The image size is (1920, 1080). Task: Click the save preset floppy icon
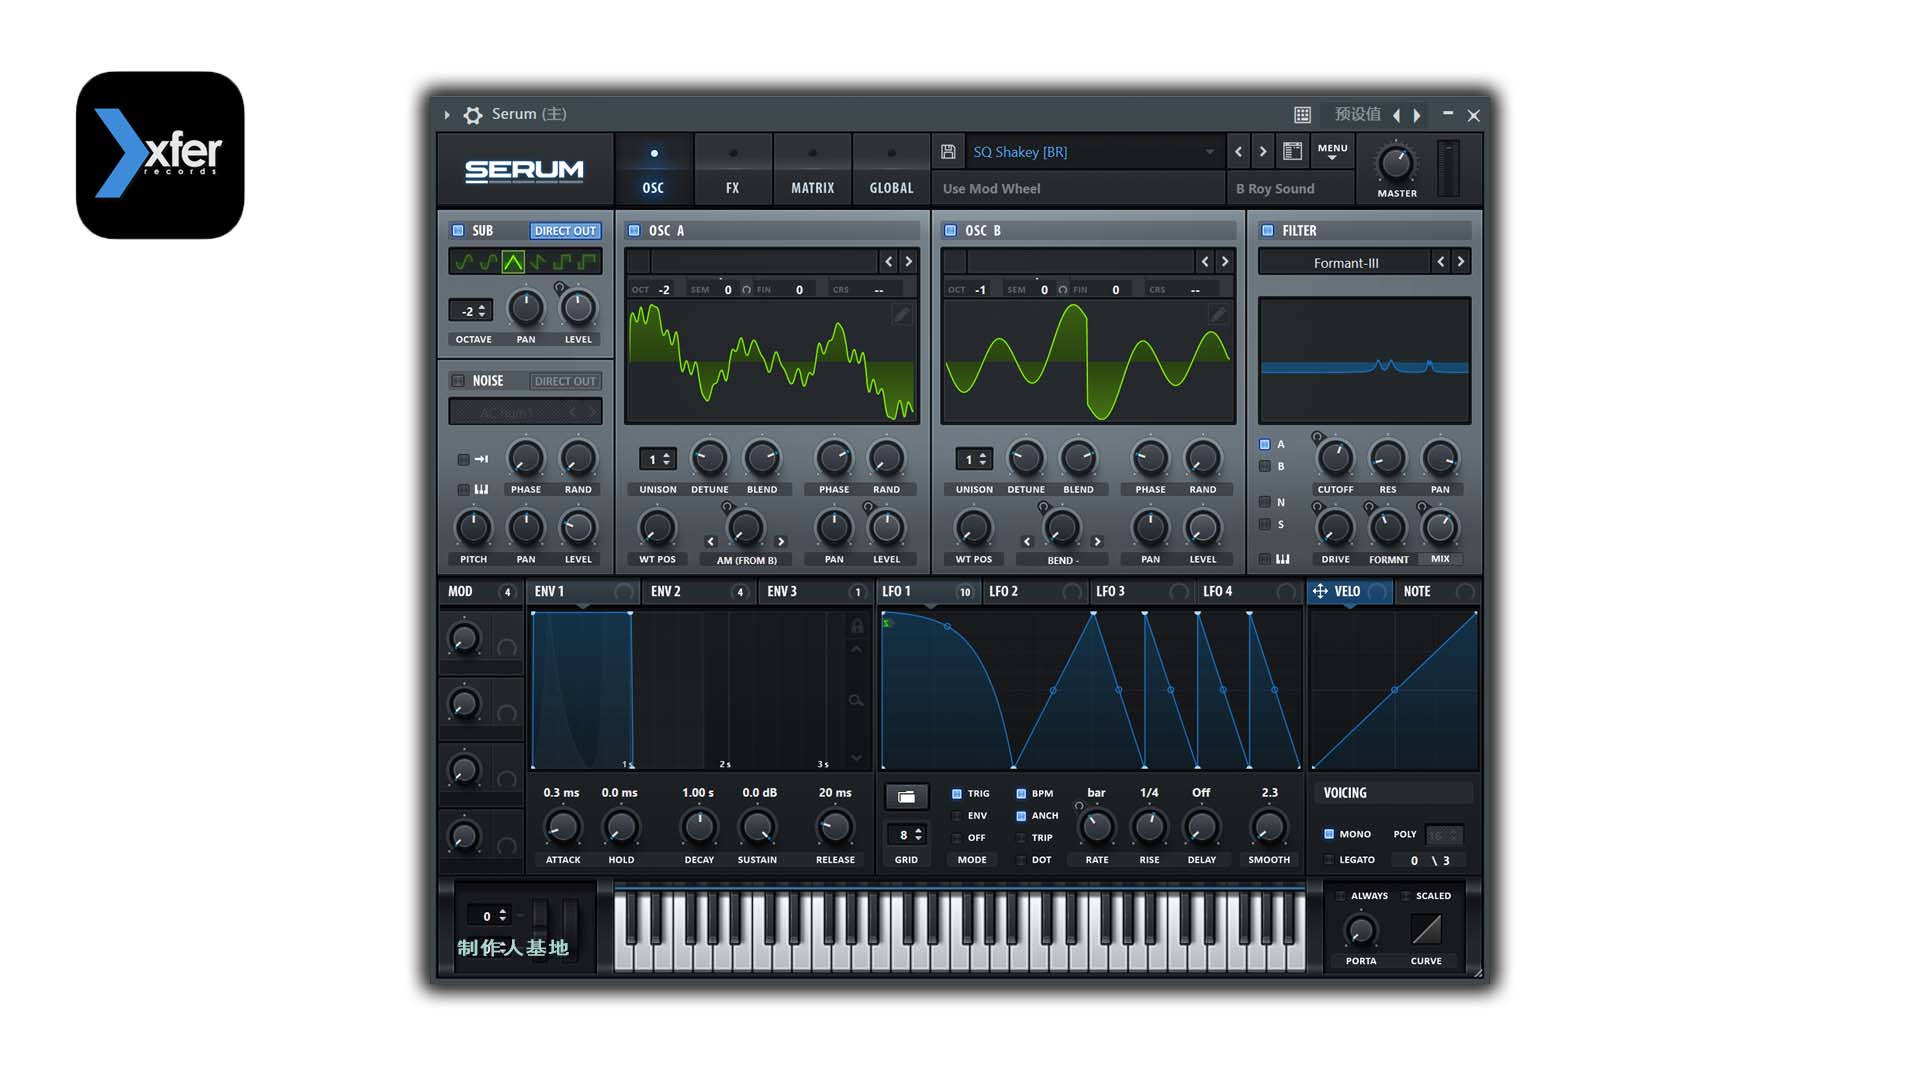949,152
